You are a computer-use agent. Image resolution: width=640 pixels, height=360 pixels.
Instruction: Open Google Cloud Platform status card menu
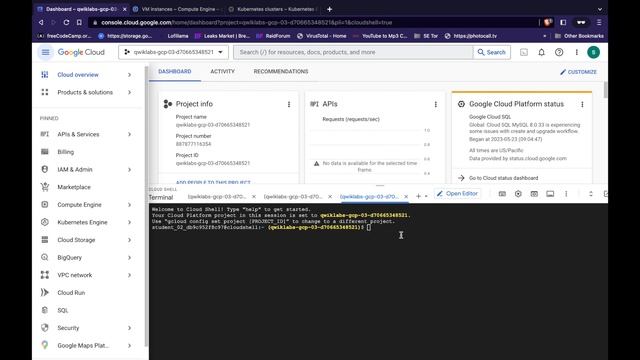pos(582,104)
